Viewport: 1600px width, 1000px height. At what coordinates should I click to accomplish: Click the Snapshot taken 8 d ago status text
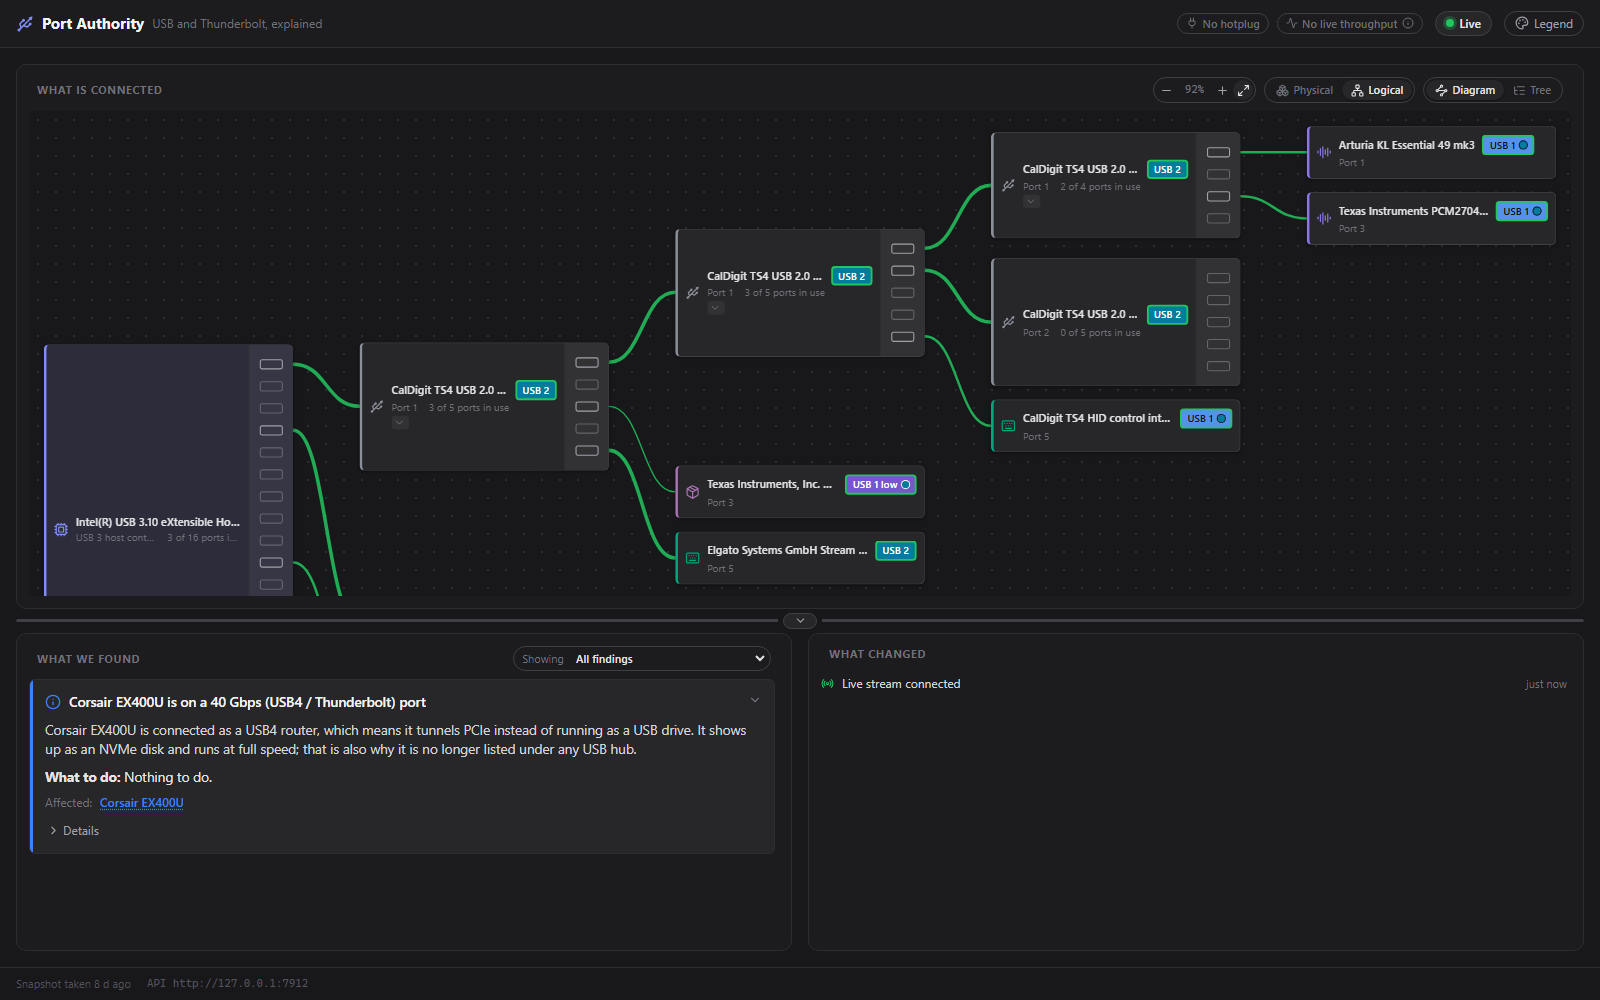pos(73,984)
